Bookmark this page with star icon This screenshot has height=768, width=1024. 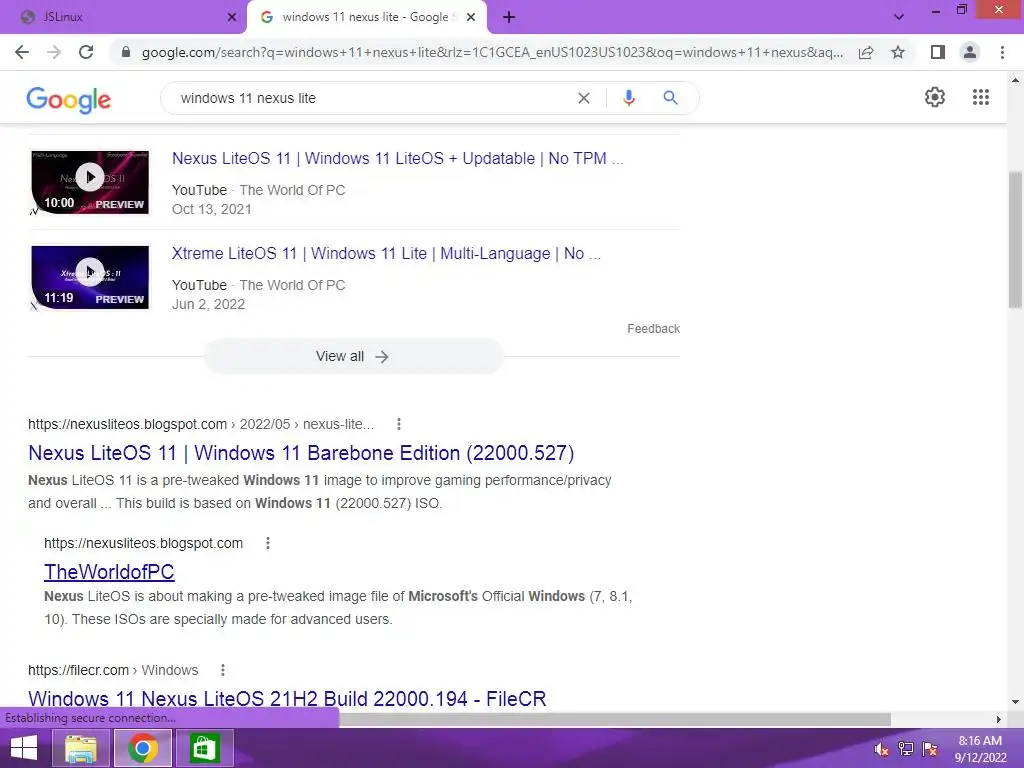898,52
